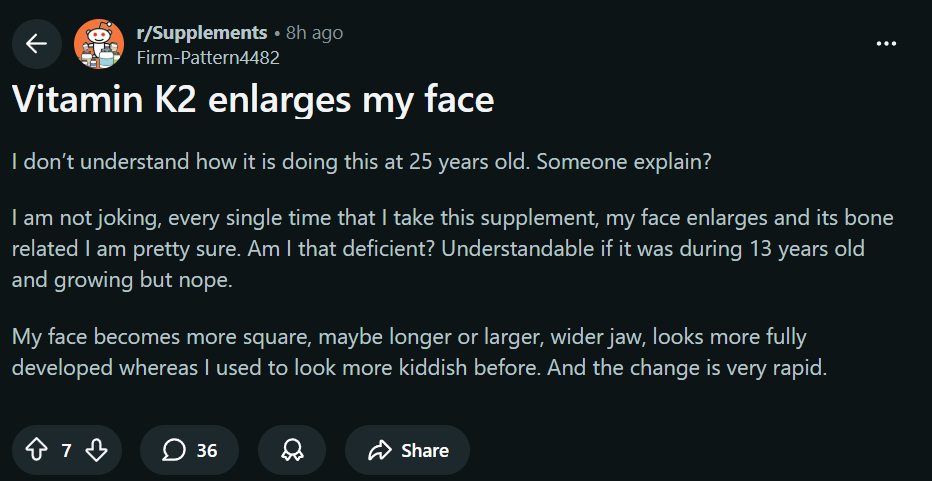Open the 36 comments count
Viewport: 932px width, 481px height.
coord(206,450)
